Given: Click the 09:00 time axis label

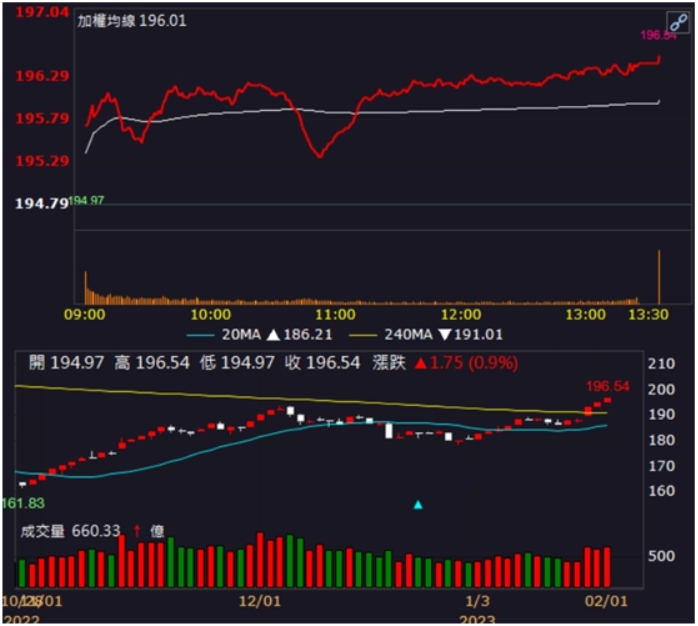Looking at the screenshot, I should (85, 314).
